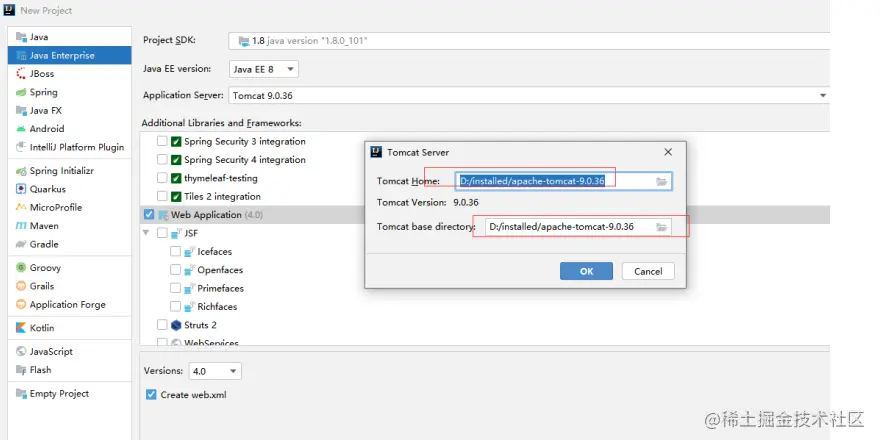Collapse the JSF tree node arrow

click(x=146, y=232)
